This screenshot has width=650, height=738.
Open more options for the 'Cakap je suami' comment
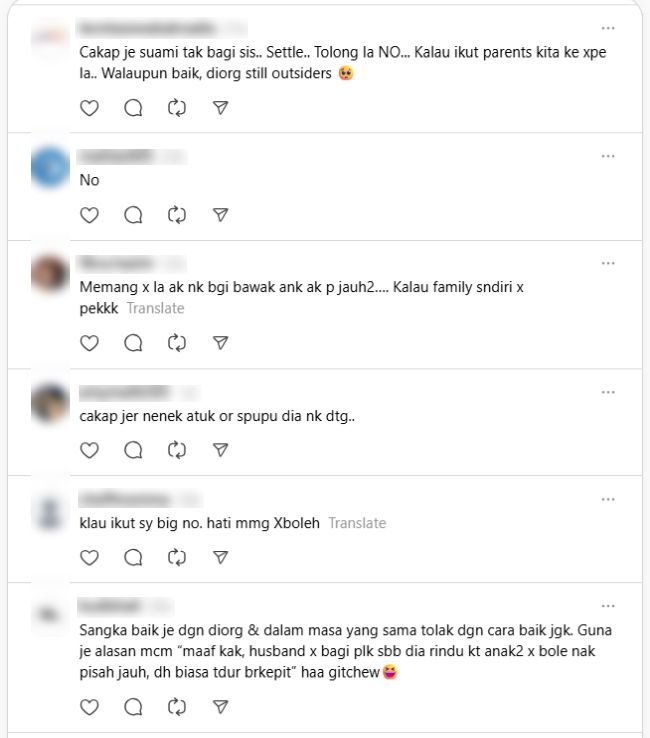point(608,28)
